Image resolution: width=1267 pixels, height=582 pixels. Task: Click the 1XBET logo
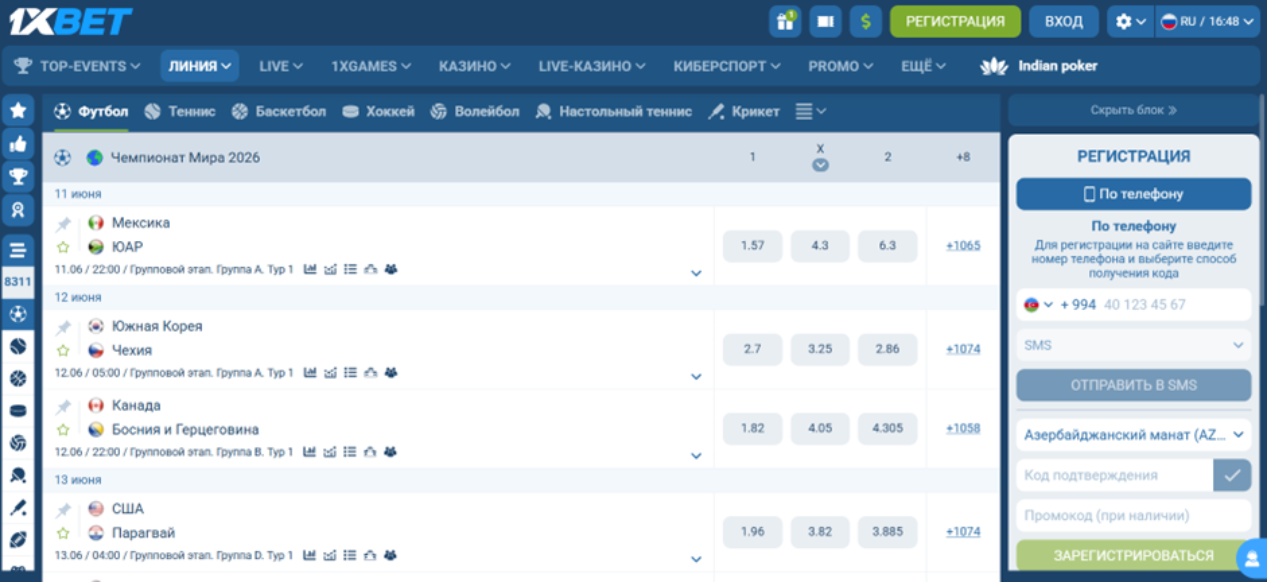coord(70,20)
